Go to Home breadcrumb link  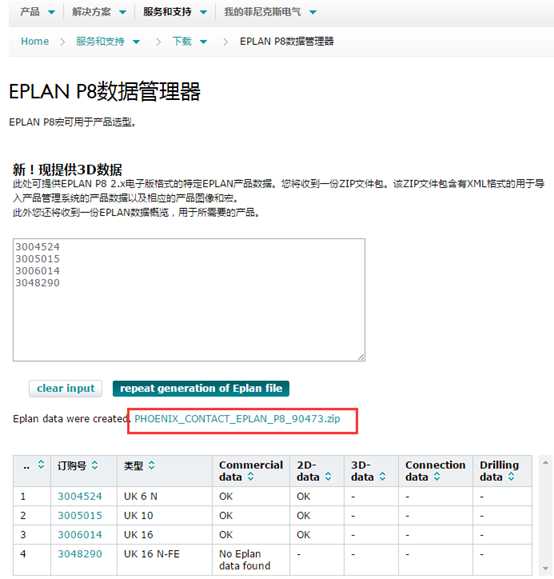click(x=35, y=41)
